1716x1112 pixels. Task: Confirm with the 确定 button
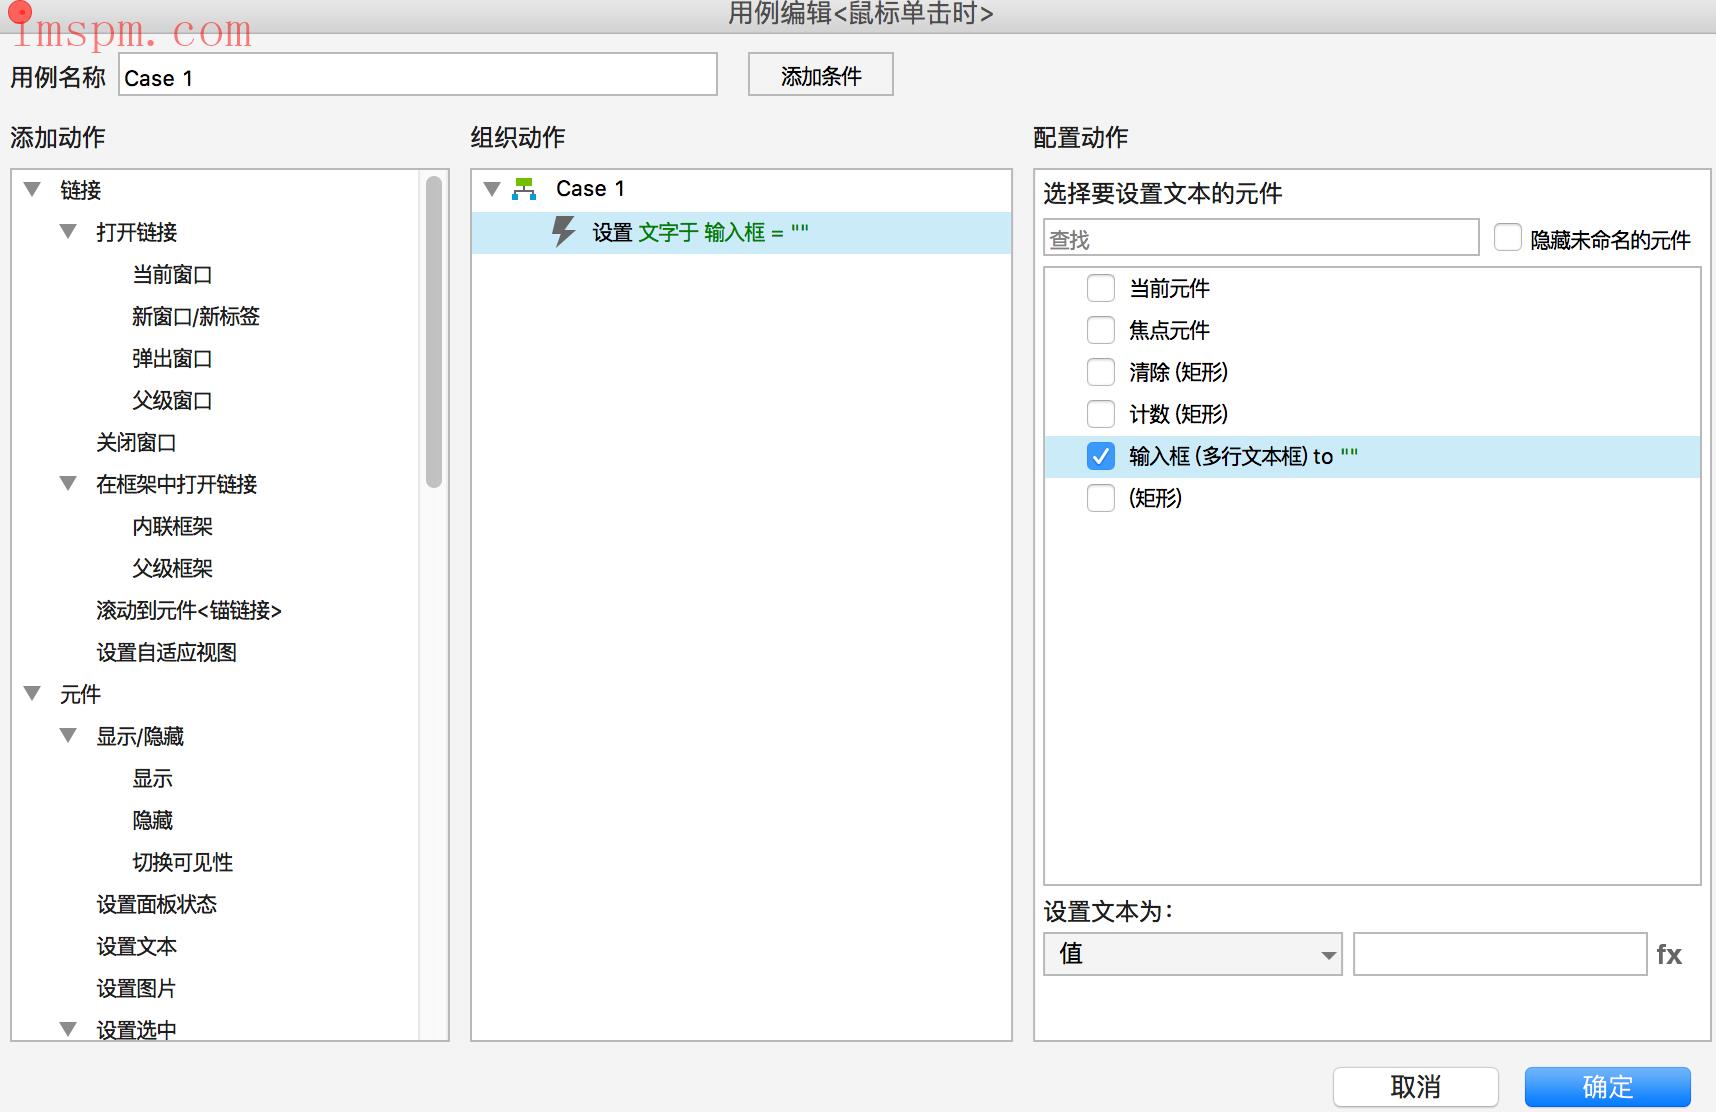[x=1608, y=1086]
